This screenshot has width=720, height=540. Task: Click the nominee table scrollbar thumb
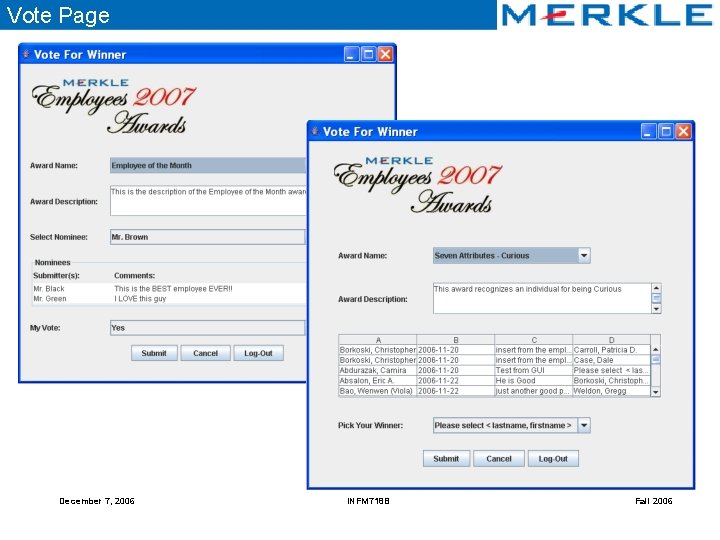coord(655,360)
